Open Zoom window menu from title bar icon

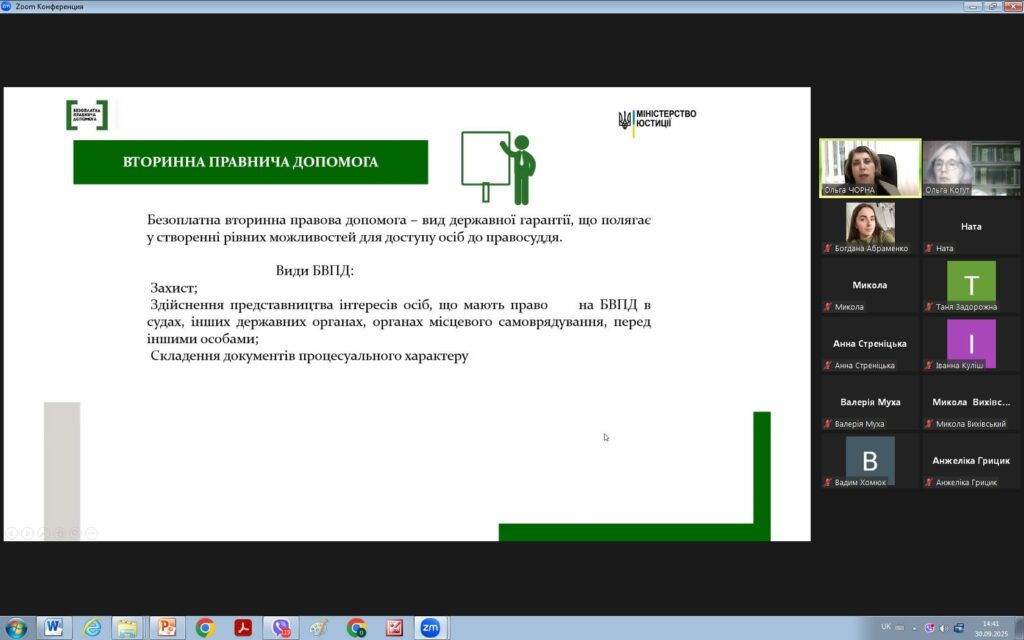tap(7, 6)
